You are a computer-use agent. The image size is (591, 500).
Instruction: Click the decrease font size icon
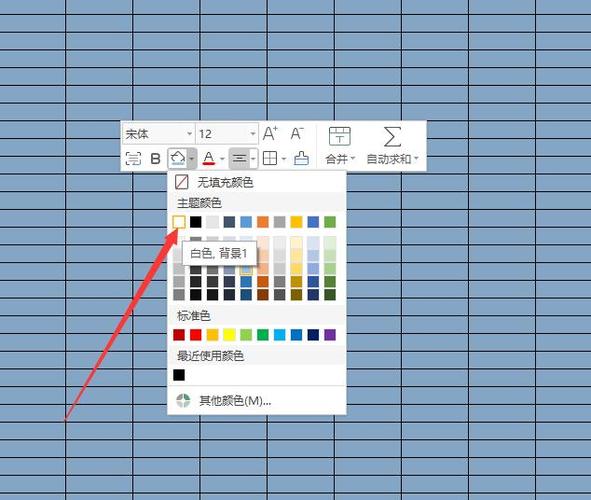click(x=297, y=133)
